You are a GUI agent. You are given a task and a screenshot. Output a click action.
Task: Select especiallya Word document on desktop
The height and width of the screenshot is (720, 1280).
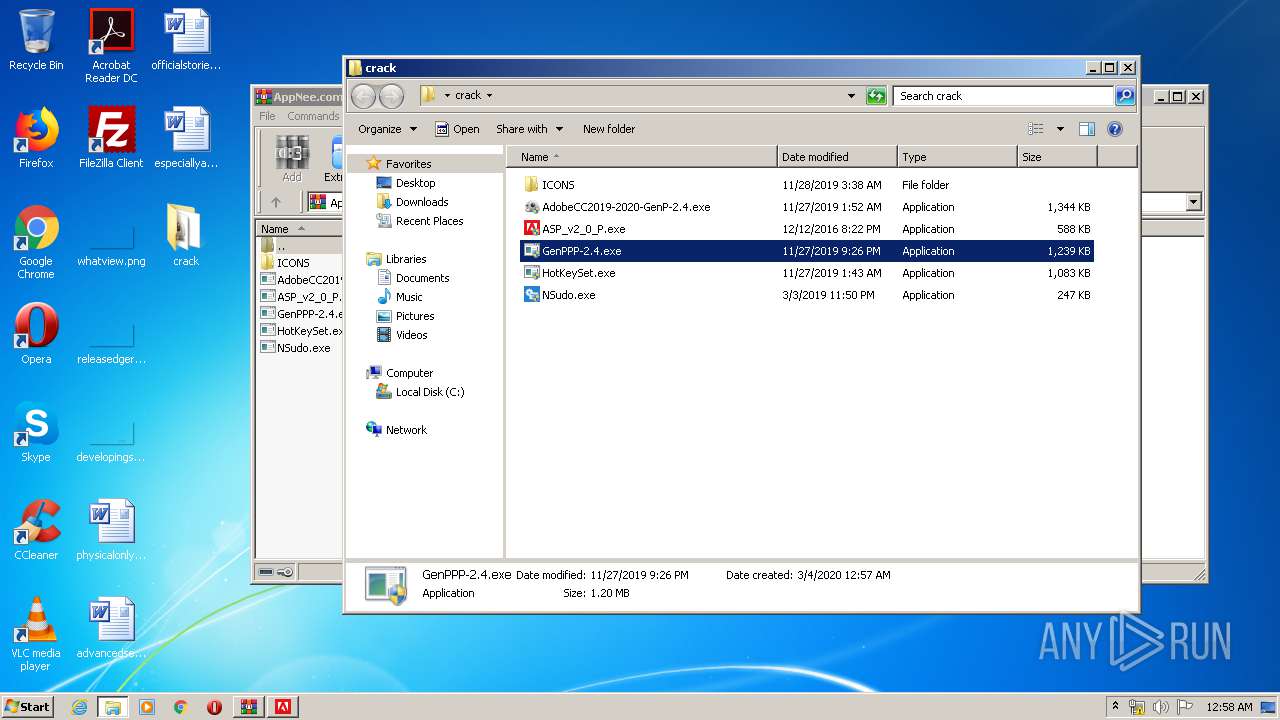pos(186,138)
